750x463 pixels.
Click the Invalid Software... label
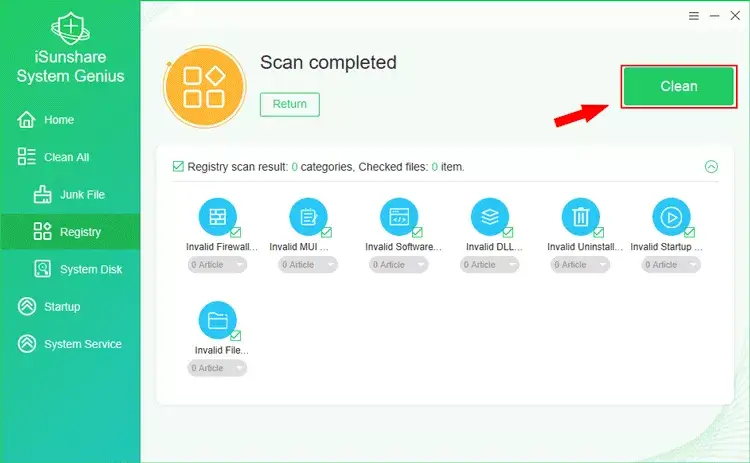tap(403, 247)
